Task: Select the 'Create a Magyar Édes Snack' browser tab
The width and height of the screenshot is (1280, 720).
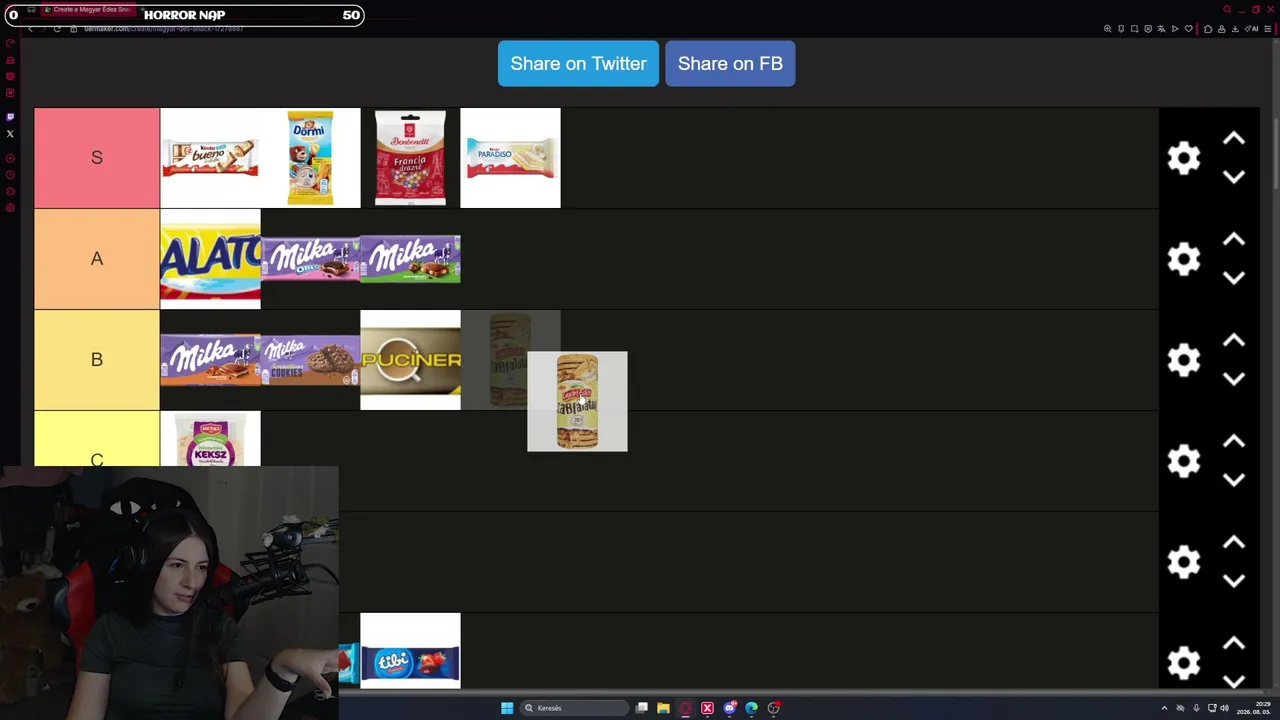Action: [88, 10]
